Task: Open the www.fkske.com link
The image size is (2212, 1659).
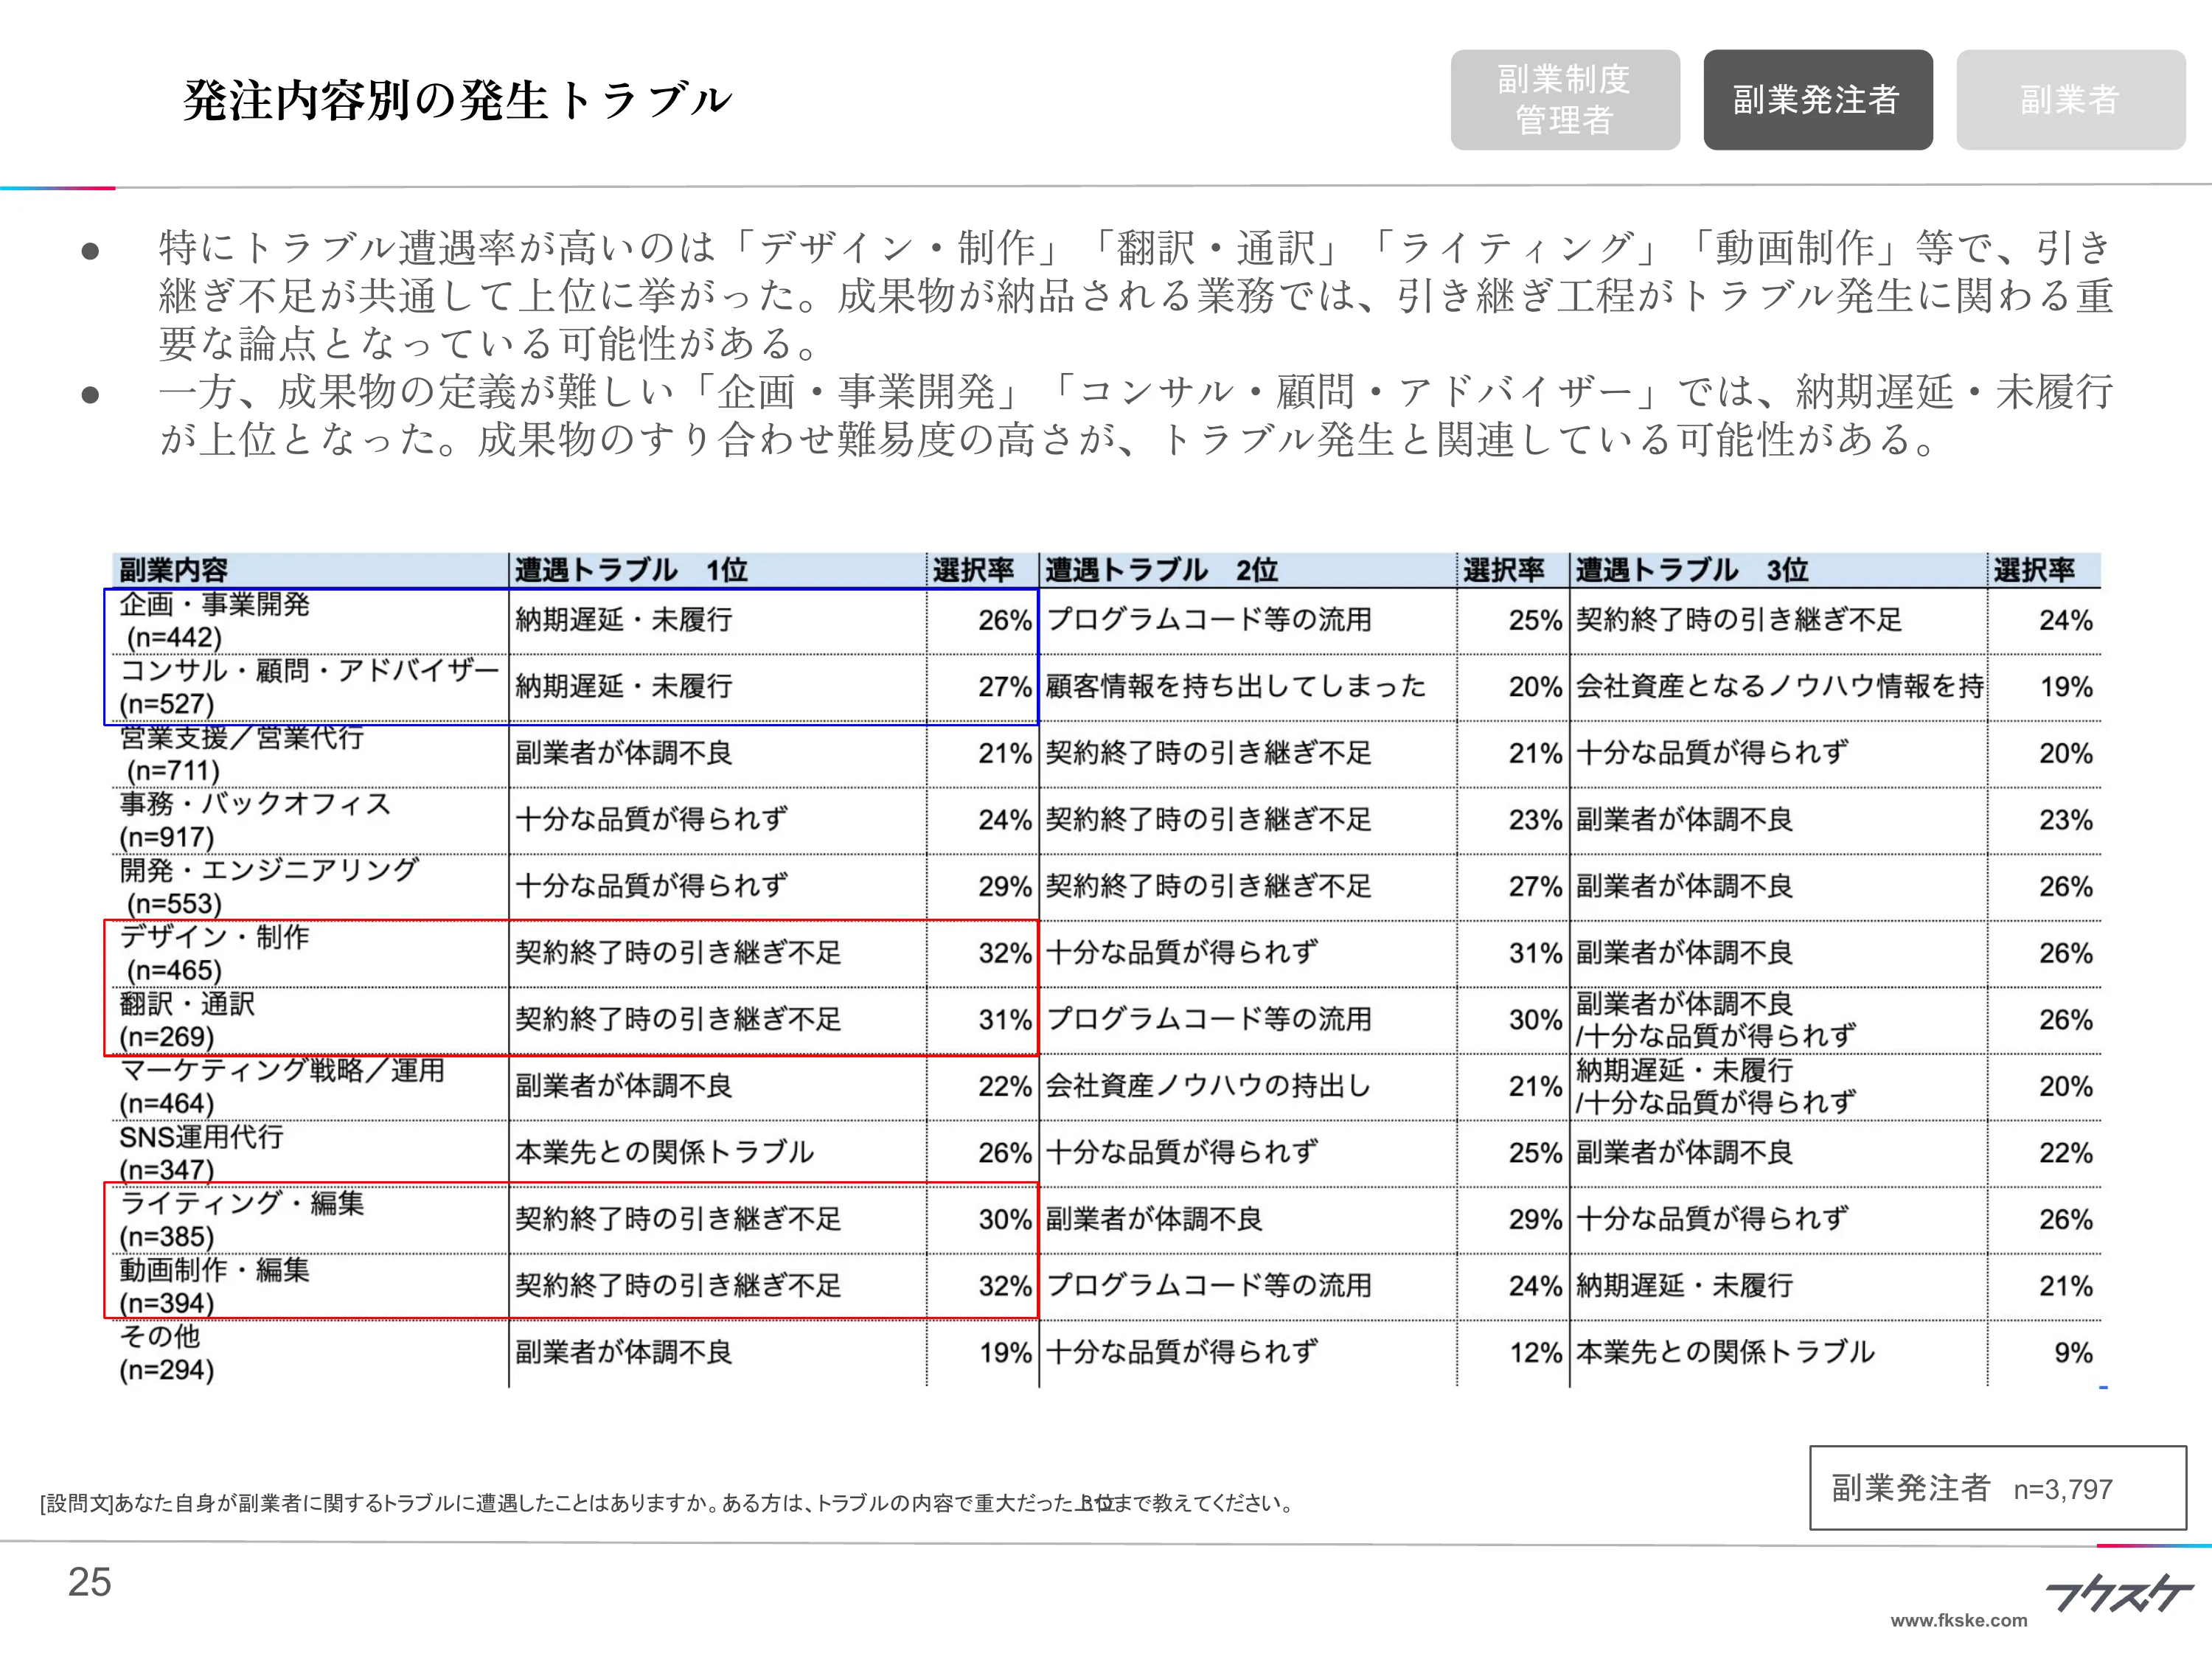Action: [1958, 1621]
